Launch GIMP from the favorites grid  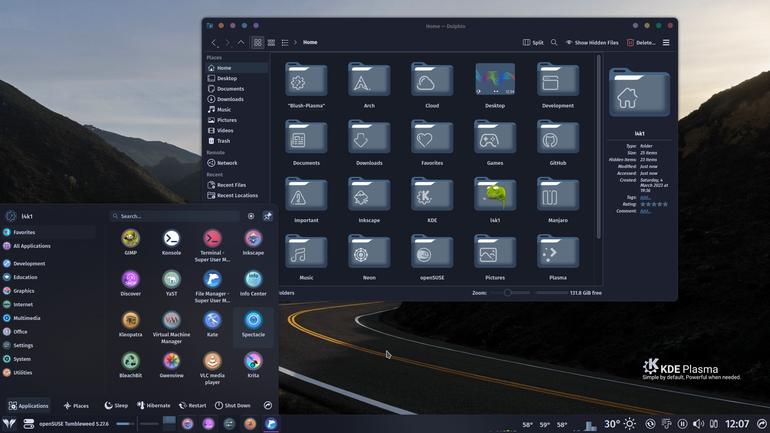pos(130,243)
